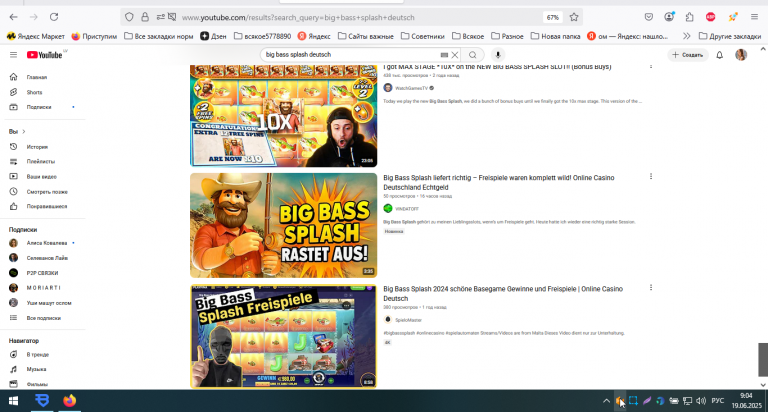
Task: Open video title Big Bass Splash liefert richtig
Action: [x=499, y=182]
